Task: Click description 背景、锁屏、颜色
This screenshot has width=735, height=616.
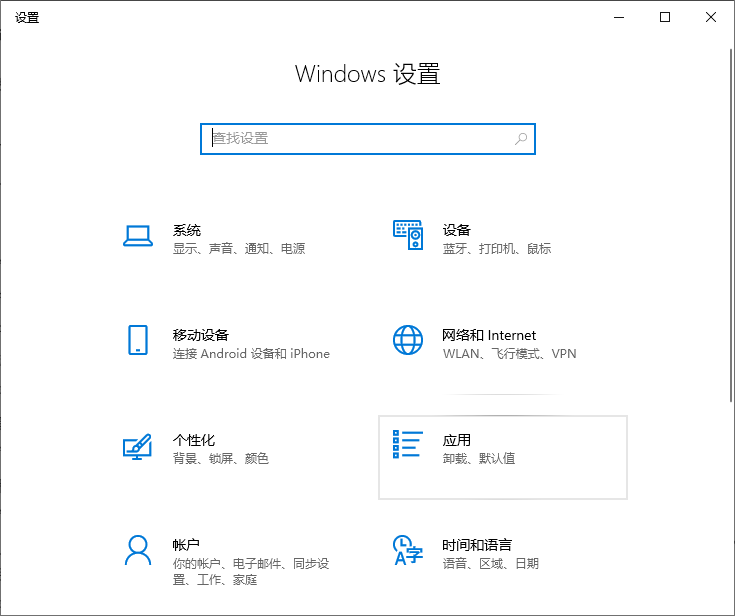Action: pos(221,458)
